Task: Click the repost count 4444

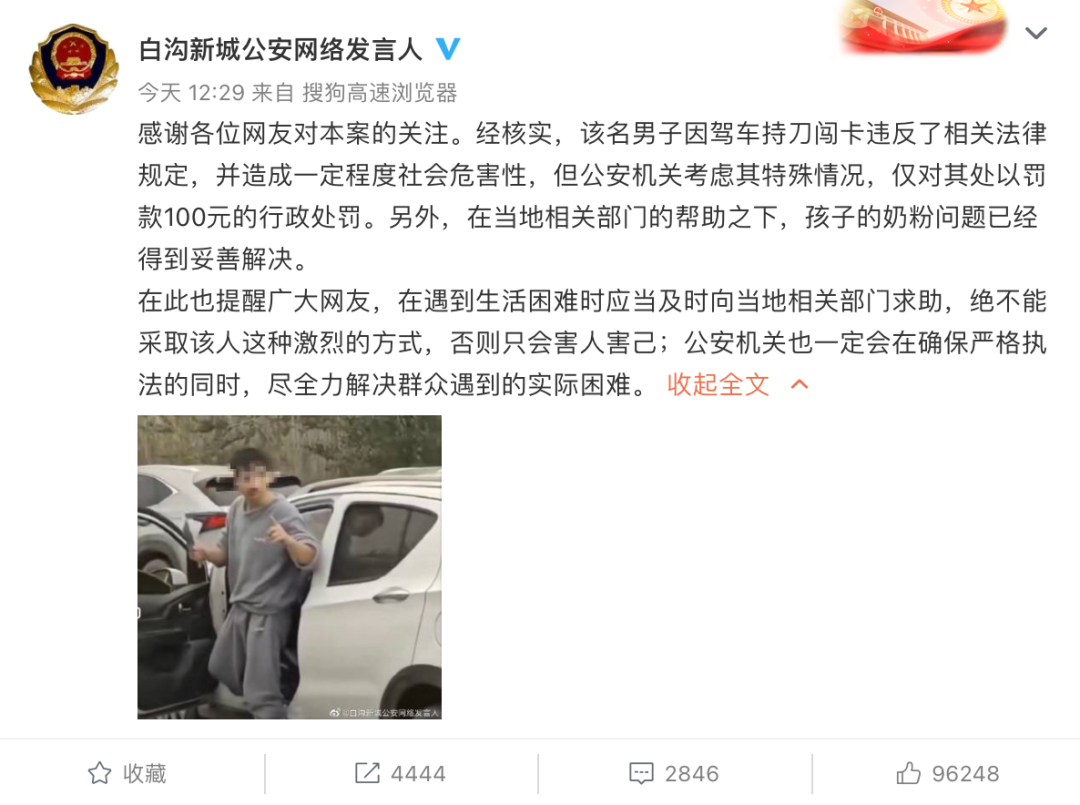Action: point(418,774)
